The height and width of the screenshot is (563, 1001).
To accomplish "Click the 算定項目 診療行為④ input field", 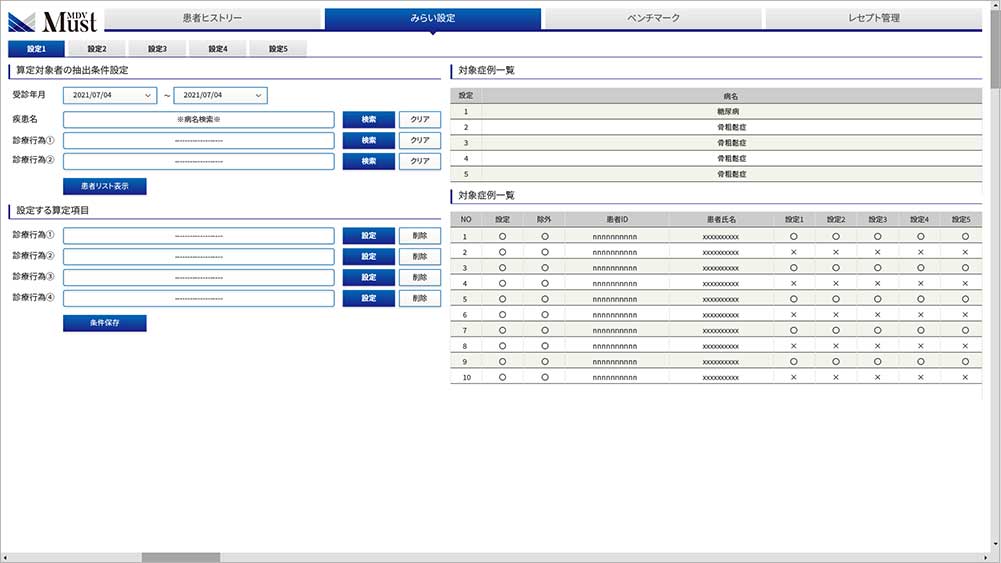I will tap(199, 298).
